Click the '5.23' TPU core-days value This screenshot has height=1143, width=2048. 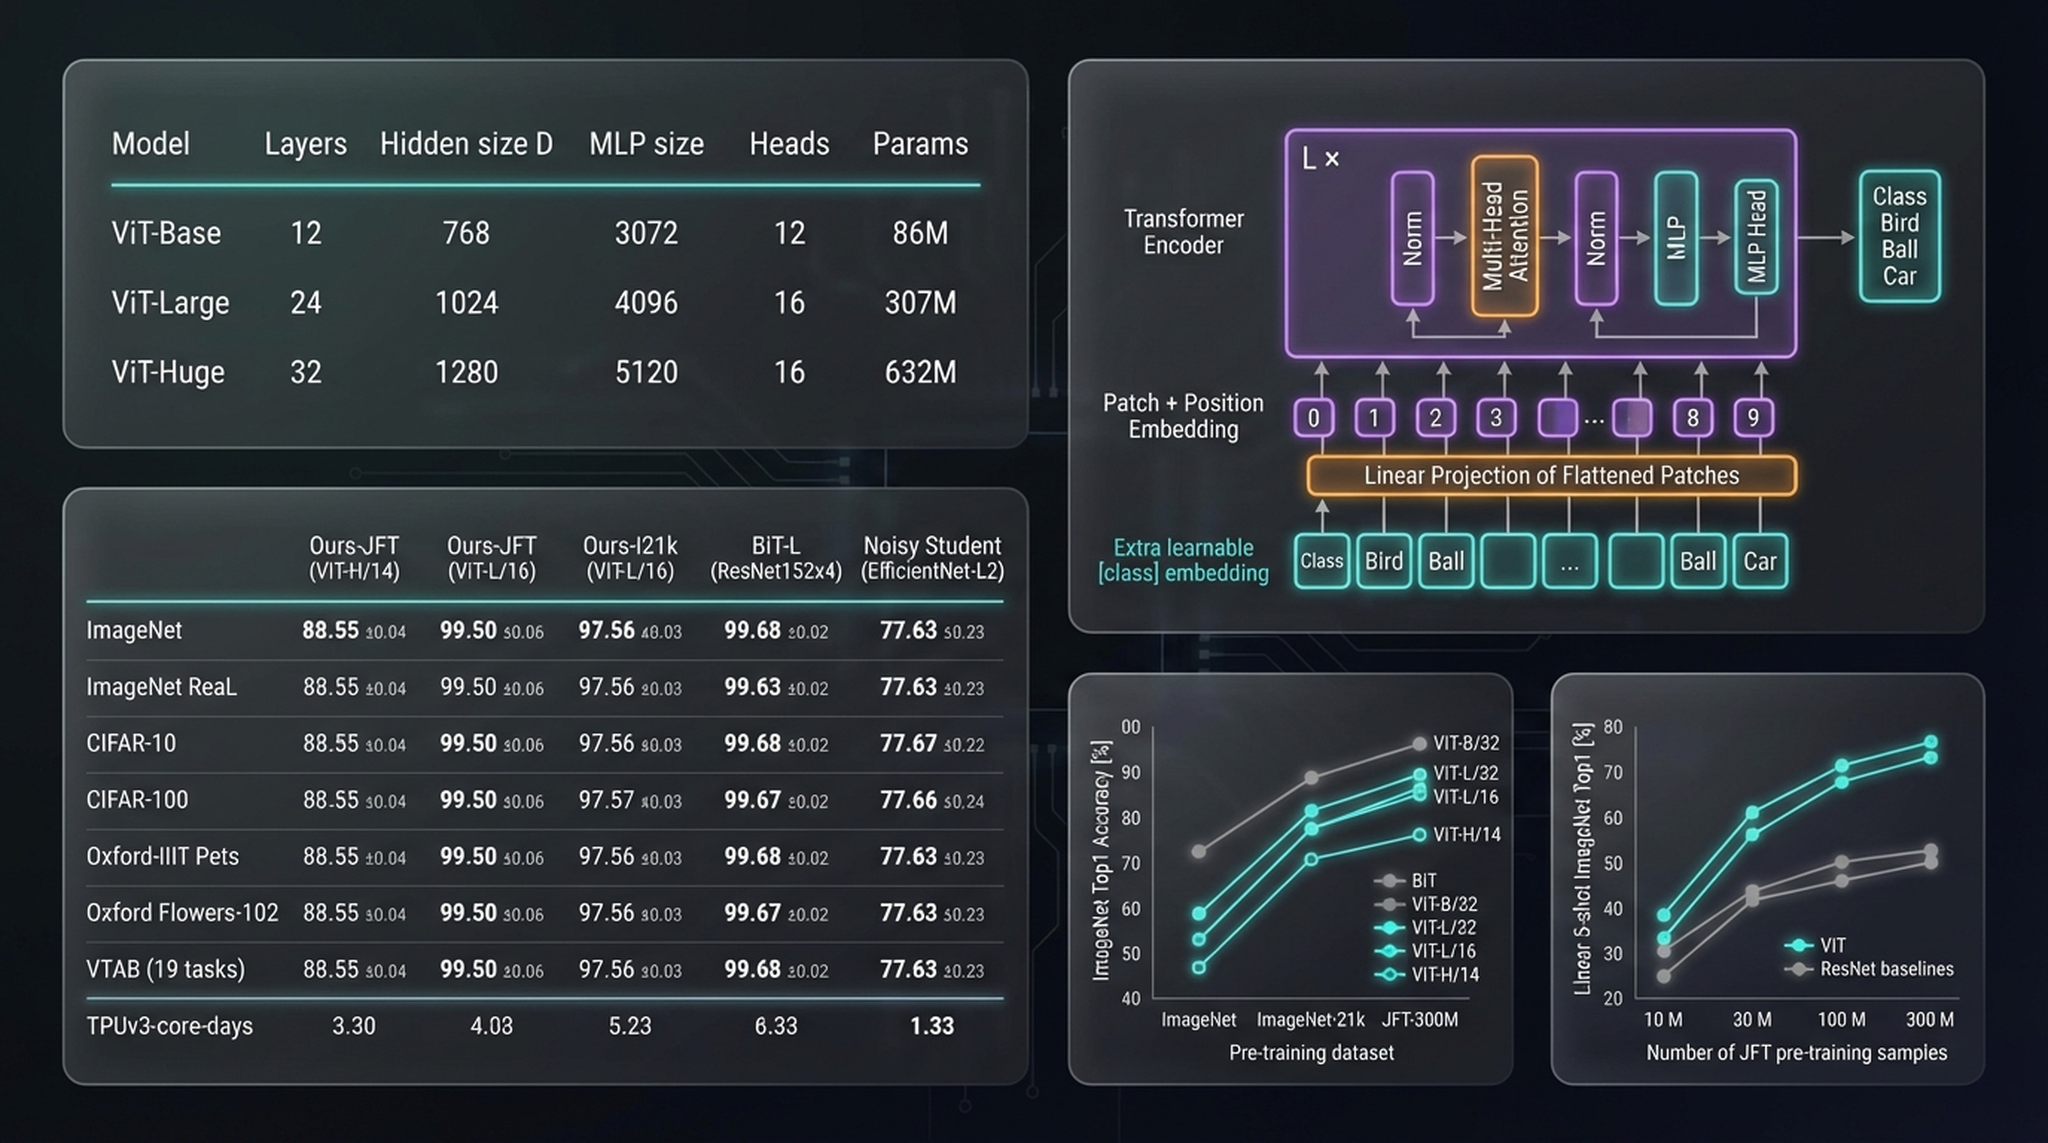630,1026
